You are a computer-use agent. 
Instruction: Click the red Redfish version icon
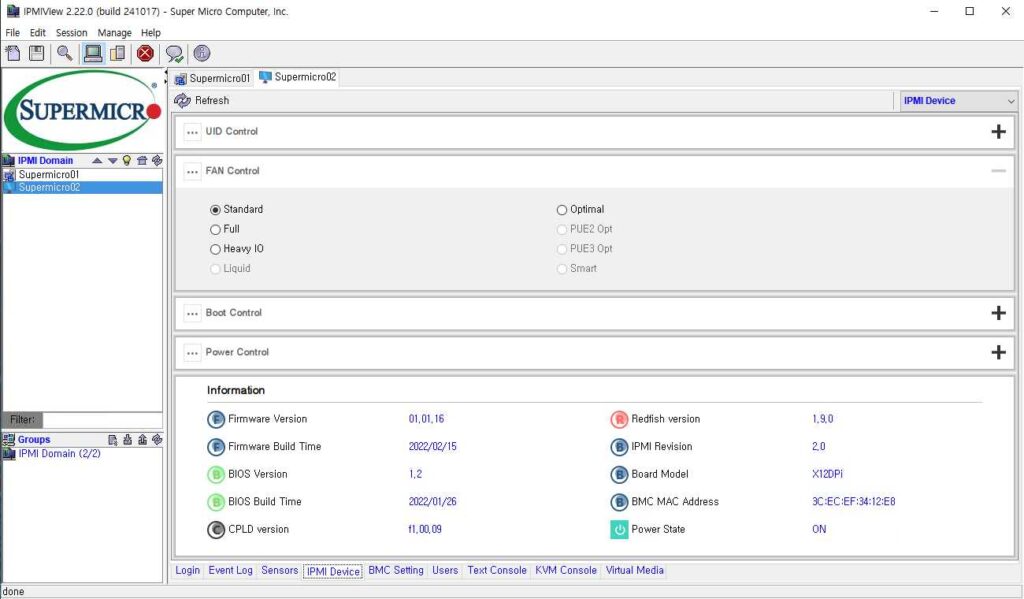619,419
